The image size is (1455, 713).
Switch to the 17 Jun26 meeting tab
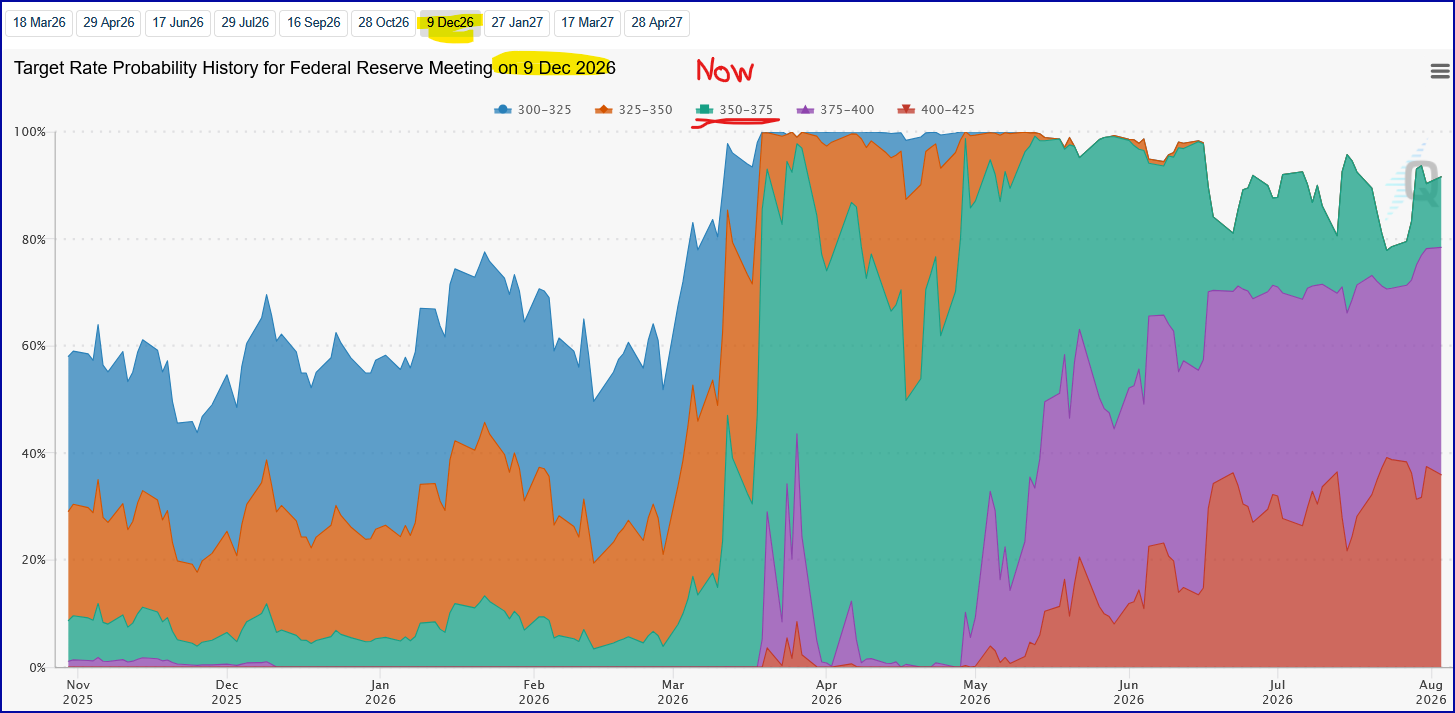pyautogui.click(x=178, y=23)
